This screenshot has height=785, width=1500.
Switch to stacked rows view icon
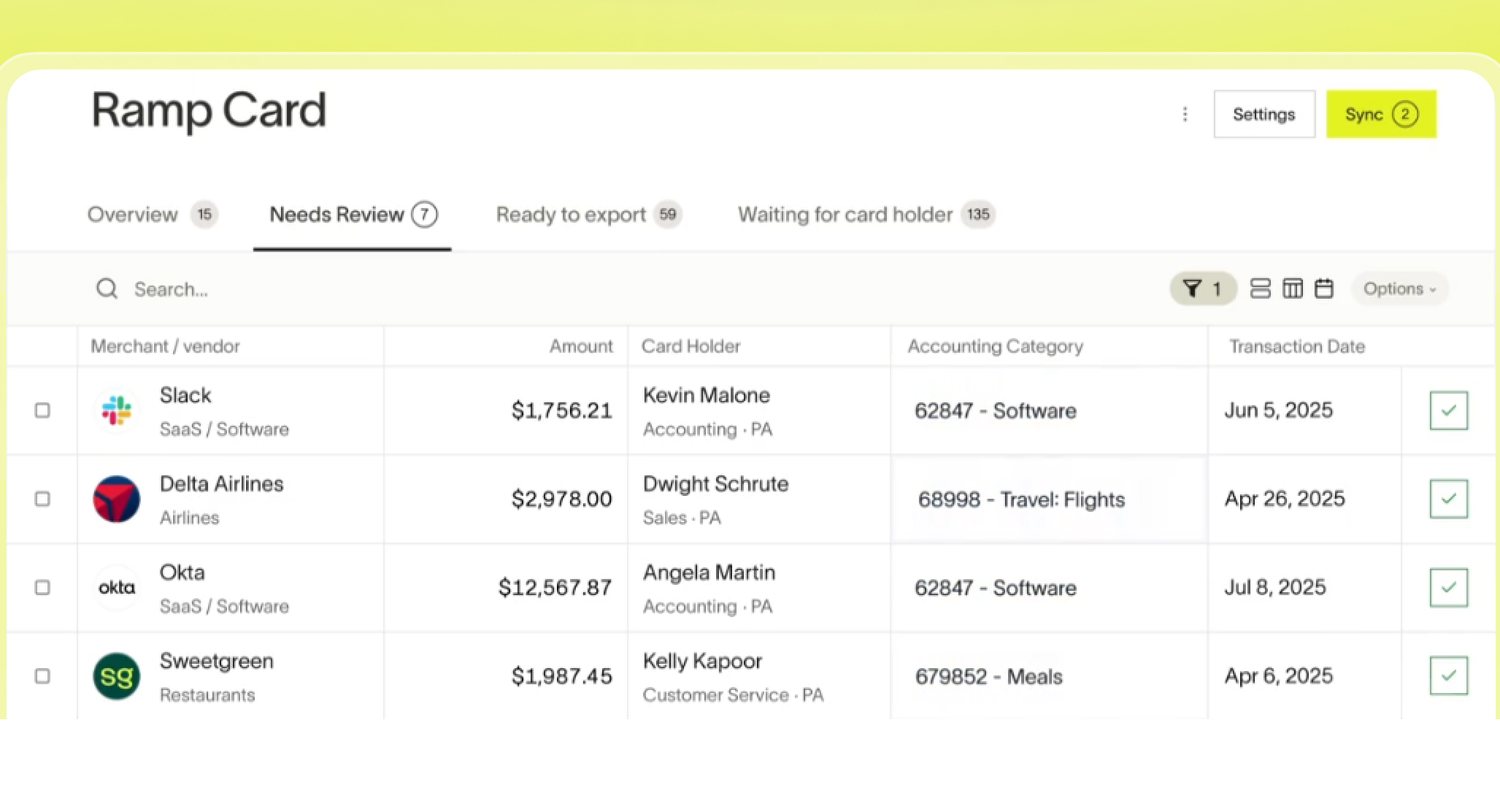(1261, 289)
